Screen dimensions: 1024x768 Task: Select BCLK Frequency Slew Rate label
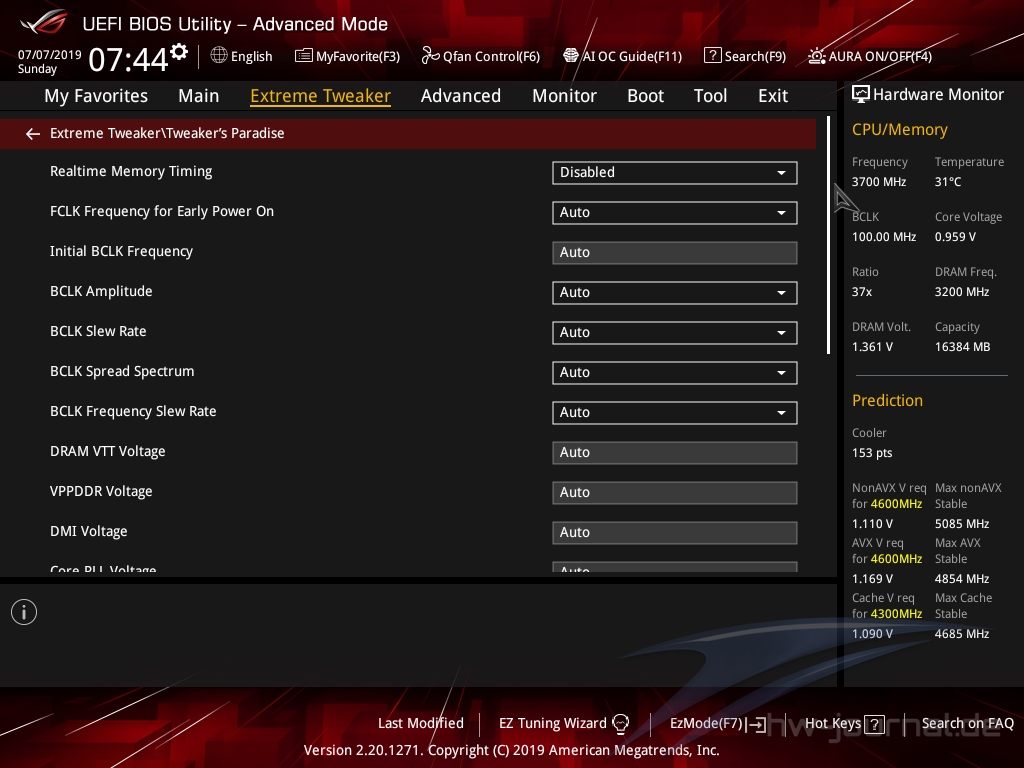[x=133, y=411]
